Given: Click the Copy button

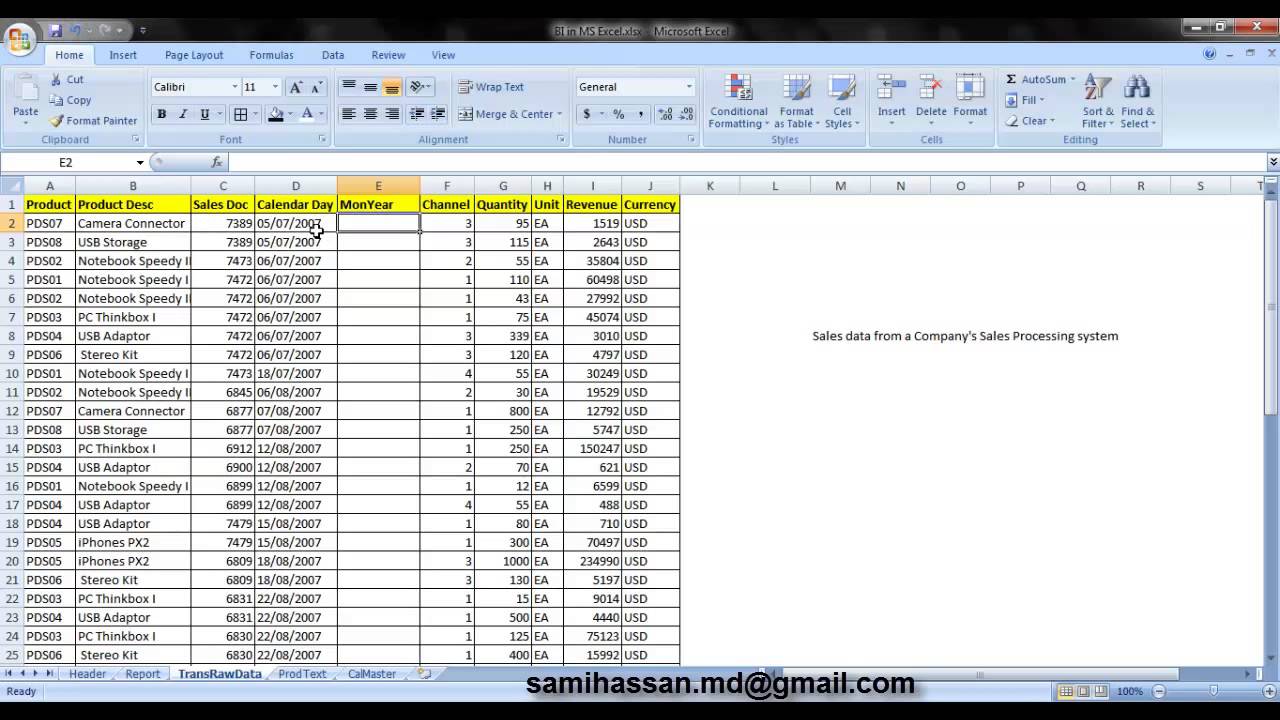Looking at the screenshot, I should pyautogui.click(x=70, y=100).
